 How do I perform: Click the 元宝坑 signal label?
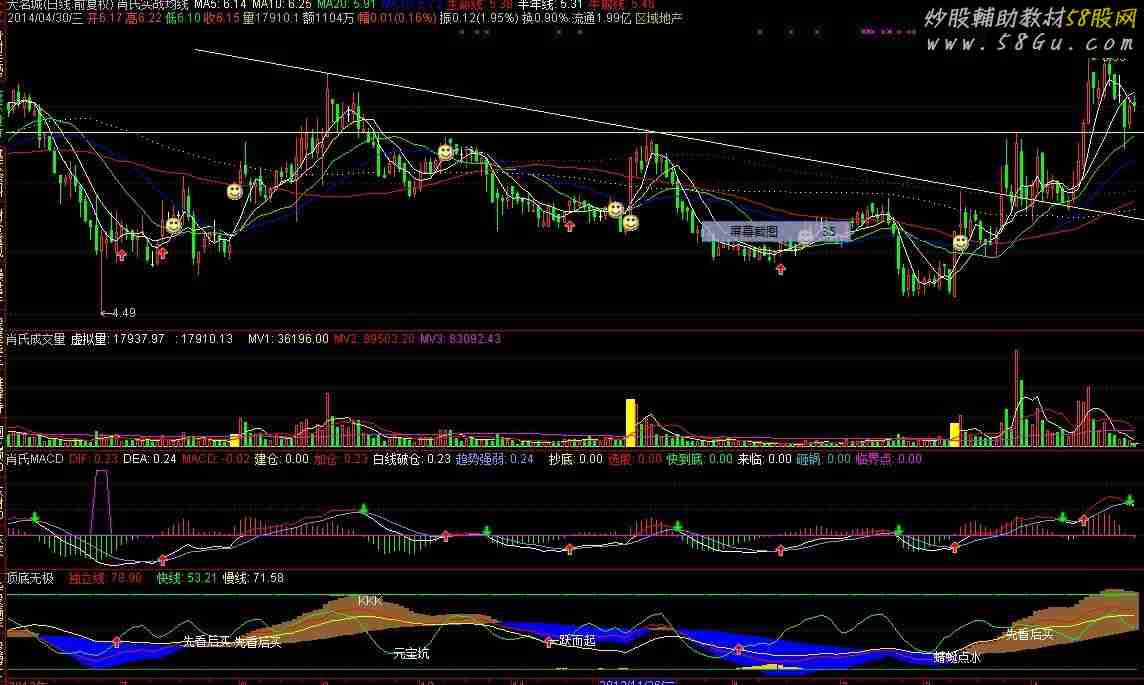(411, 654)
